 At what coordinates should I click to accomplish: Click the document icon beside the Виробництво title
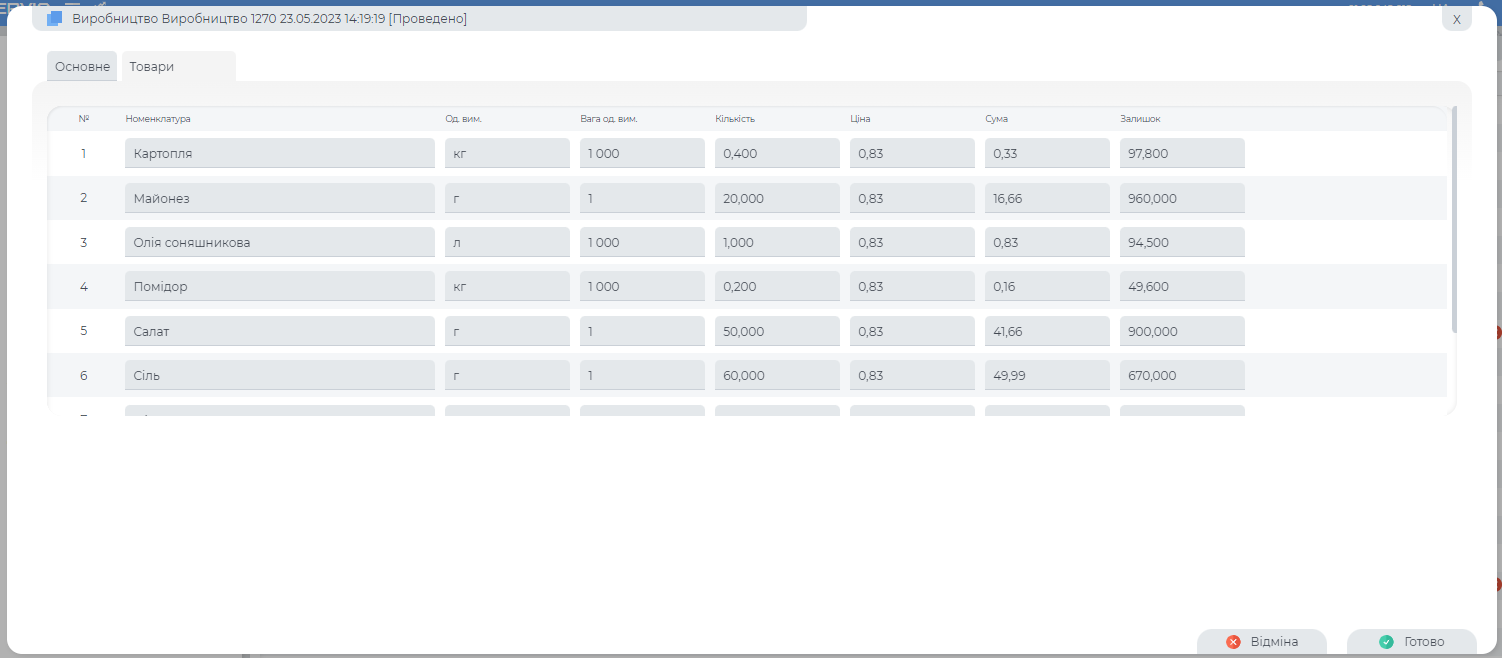[x=55, y=19]
